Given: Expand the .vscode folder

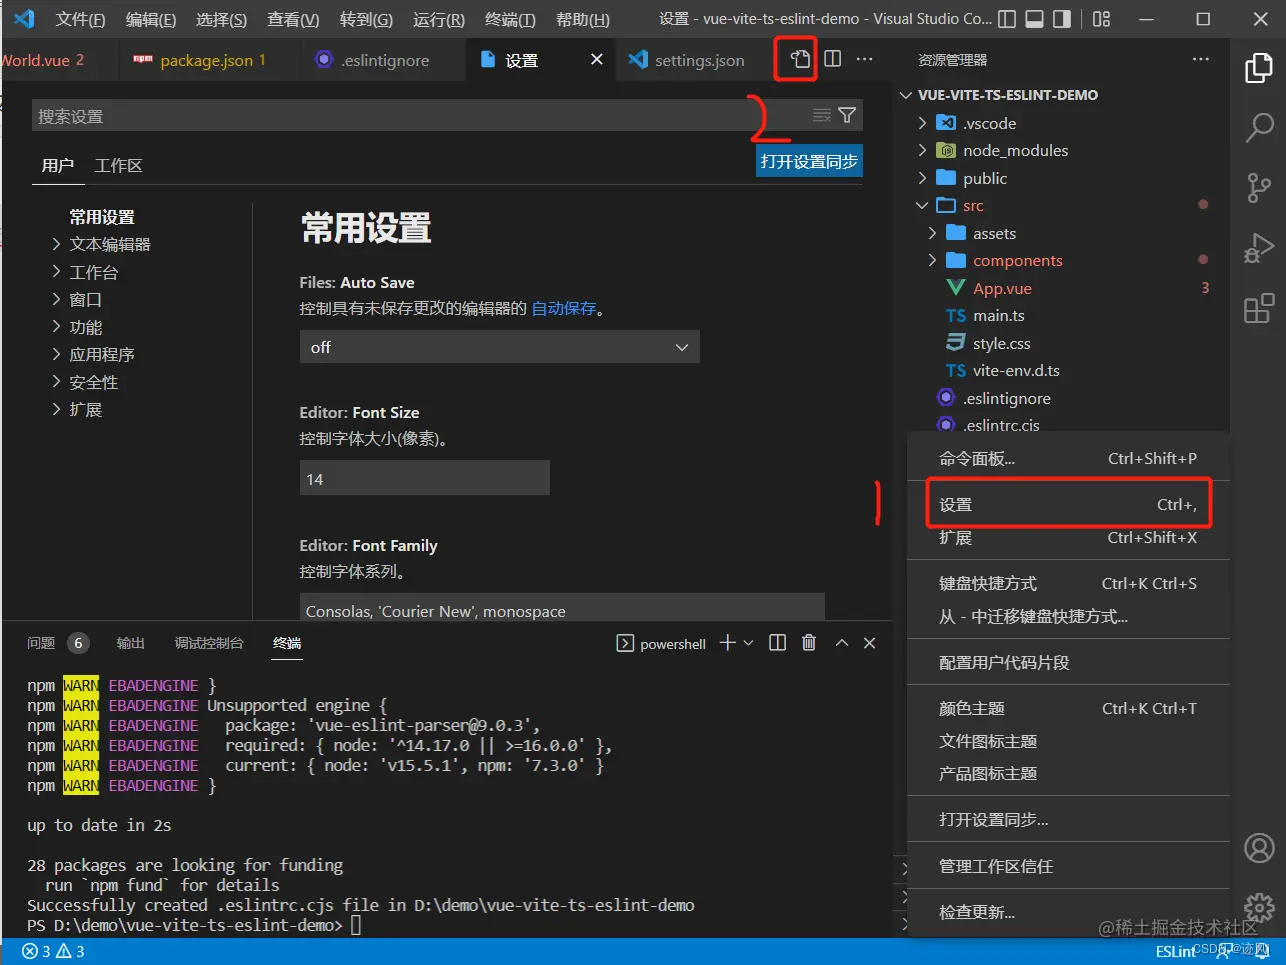Looking at the screenshot, I should pyautogui.click(x=922, y=123).
